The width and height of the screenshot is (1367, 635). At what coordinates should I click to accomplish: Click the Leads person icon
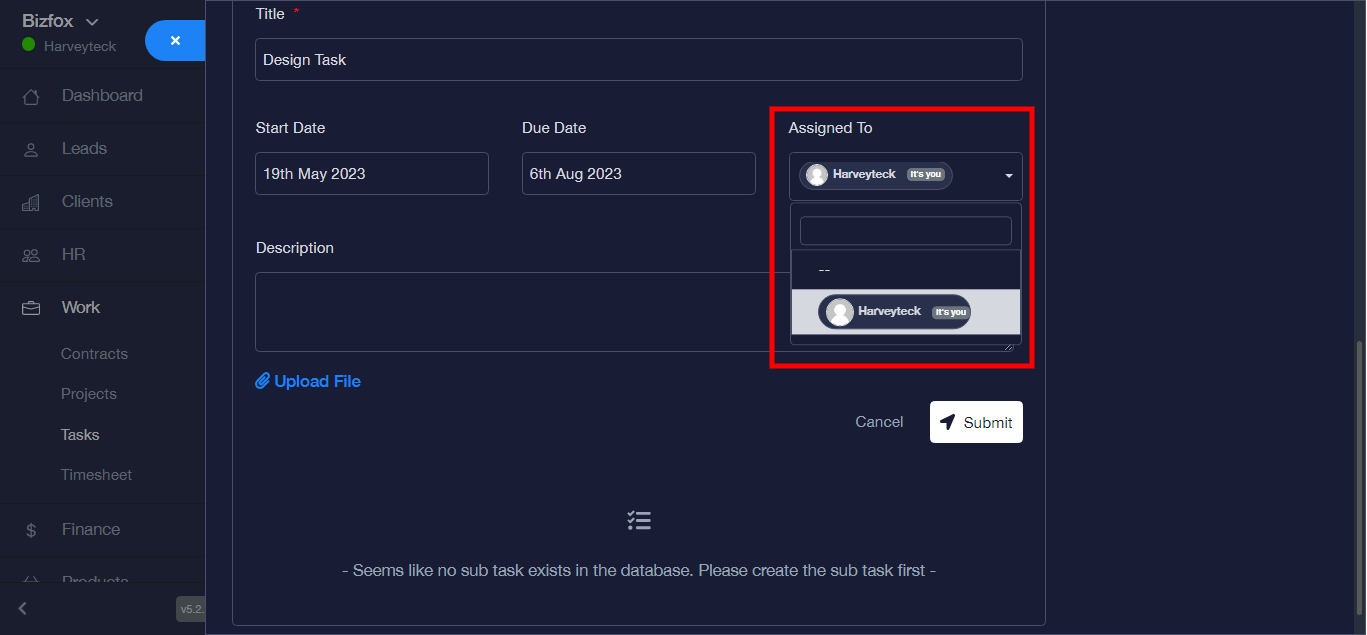(31, 149)
